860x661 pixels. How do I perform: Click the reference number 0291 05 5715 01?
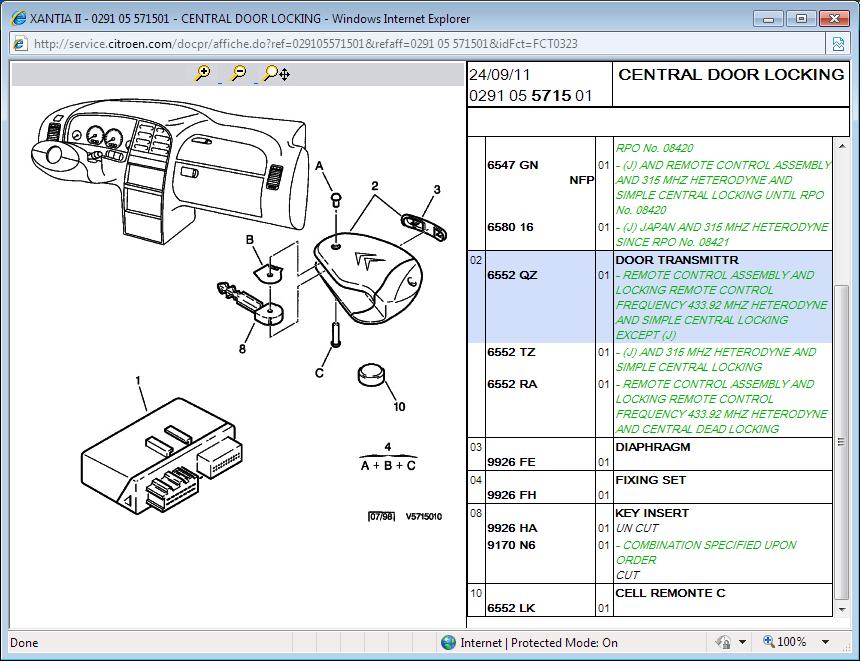pos(530,95)
